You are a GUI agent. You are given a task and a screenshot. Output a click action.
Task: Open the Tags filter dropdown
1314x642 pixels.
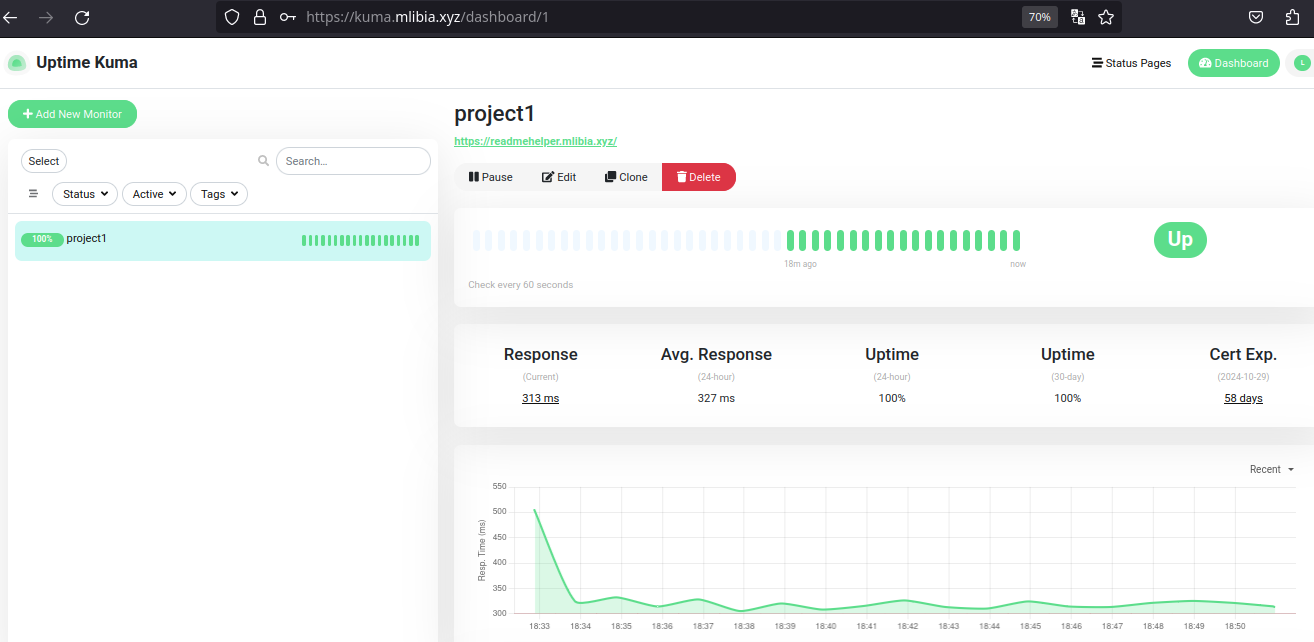click(218, 193)
